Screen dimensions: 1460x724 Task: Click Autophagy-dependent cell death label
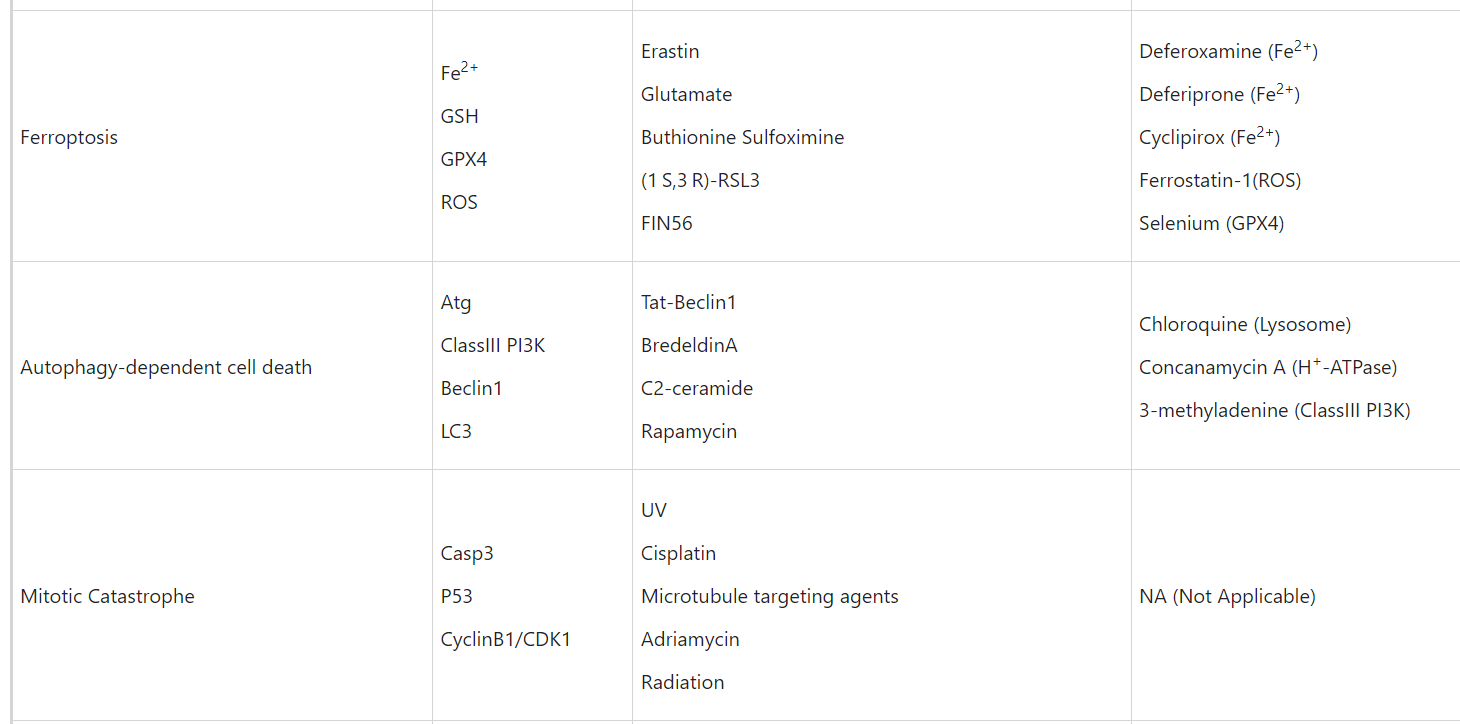pos(166,367)
